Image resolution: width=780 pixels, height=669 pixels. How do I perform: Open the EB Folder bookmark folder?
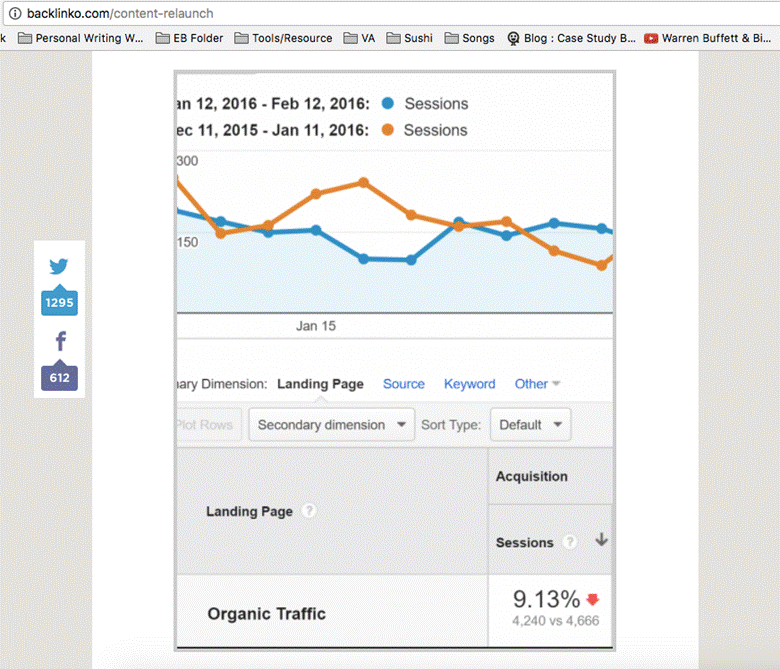190,38
